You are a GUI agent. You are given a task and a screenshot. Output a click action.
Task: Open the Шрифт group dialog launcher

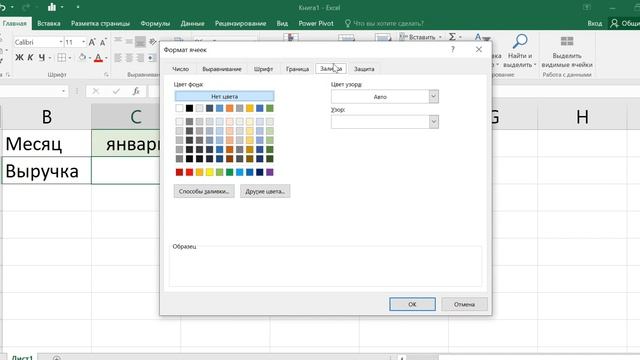pyautogui.click(x=106, y=75)
